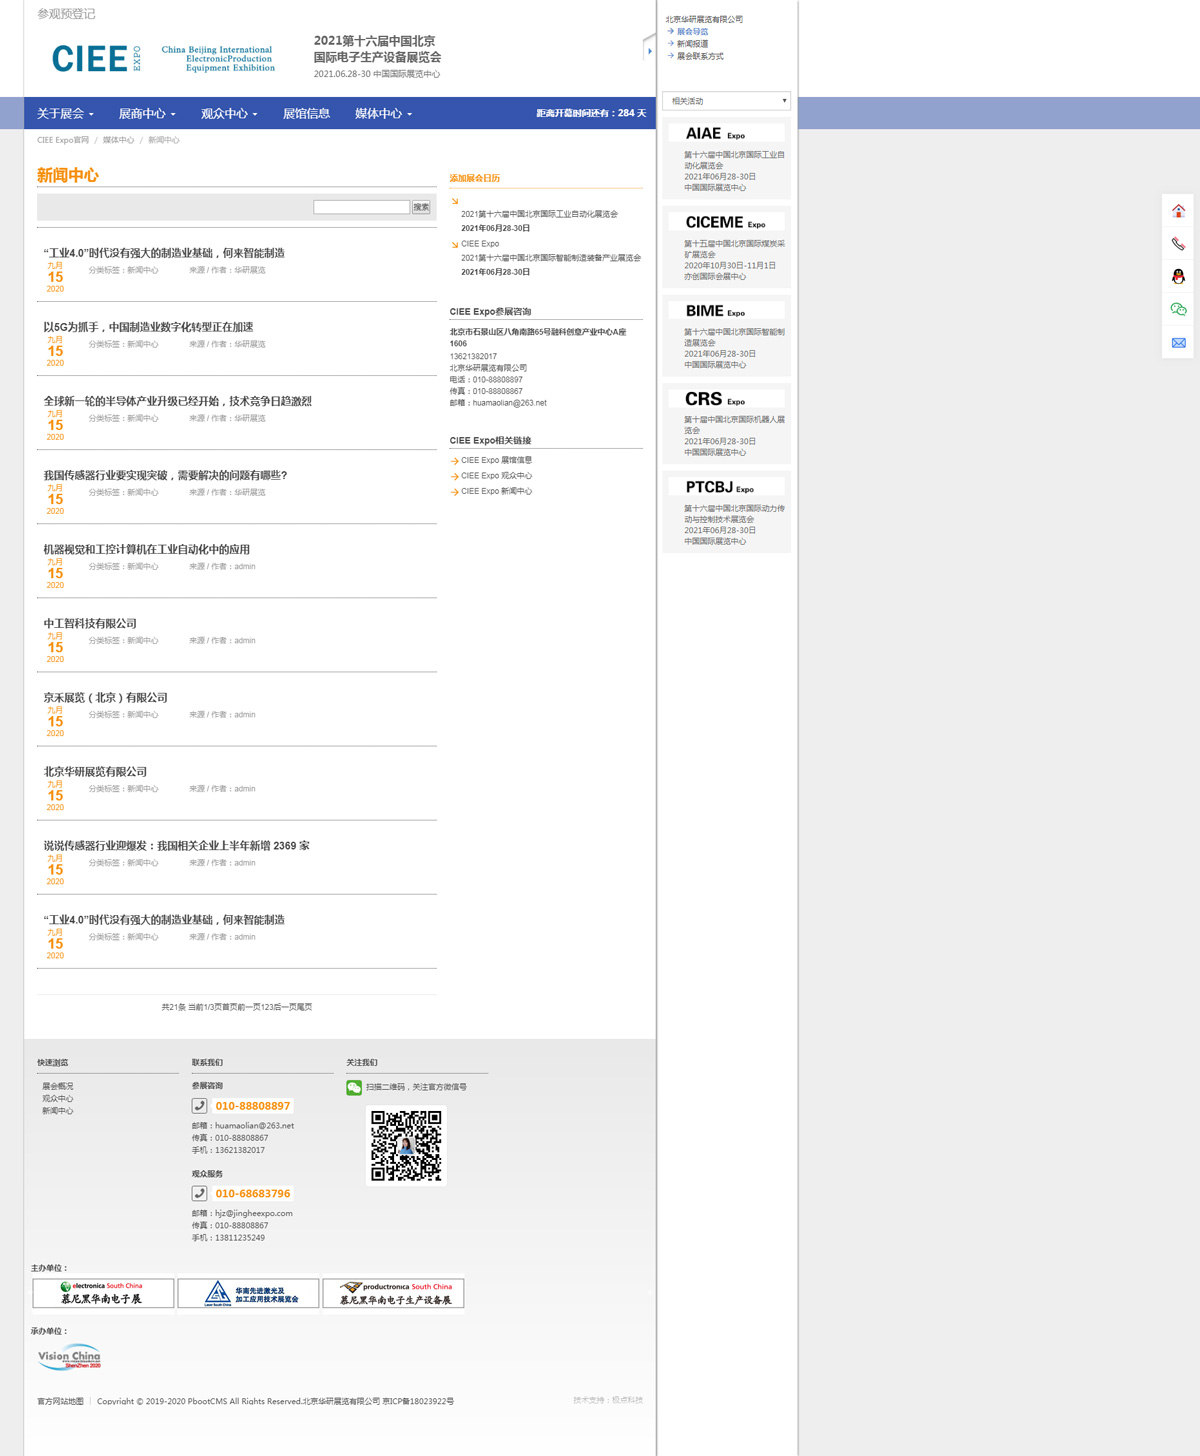Collapse side panel with small arrow tab
This screenshot has height=1456, width=1200.
pyautogui.click(x=649, y=51)
